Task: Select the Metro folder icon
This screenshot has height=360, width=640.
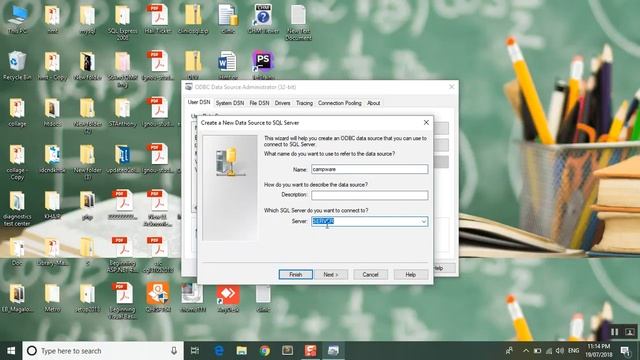Action: click(52, 298)
